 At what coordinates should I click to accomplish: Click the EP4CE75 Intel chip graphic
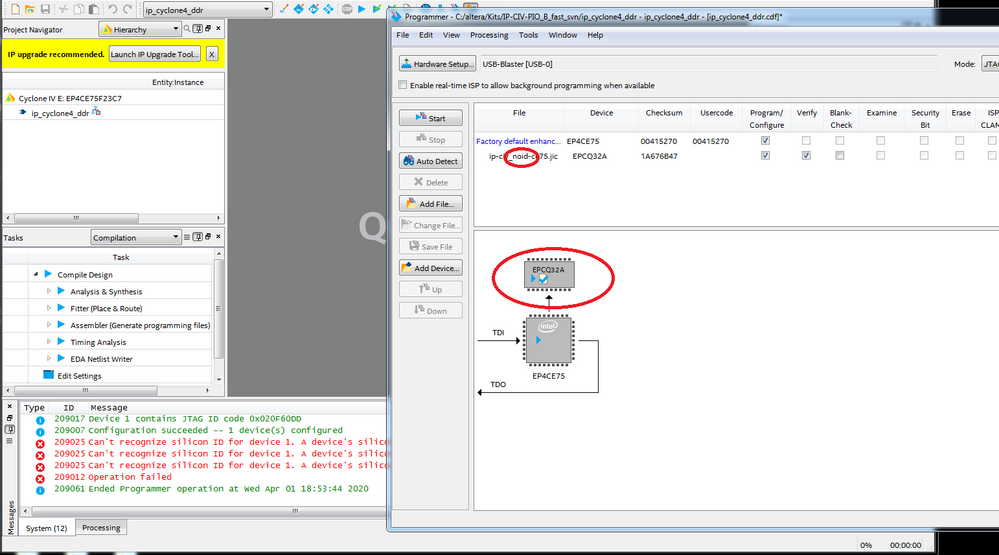point(548,341)
